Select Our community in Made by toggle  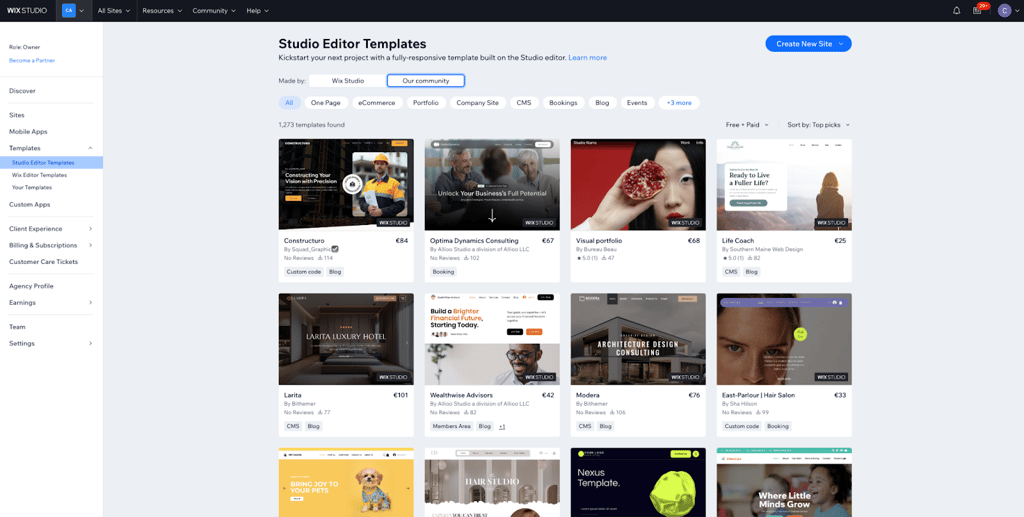pyautogui.click(x=426, y=80)
